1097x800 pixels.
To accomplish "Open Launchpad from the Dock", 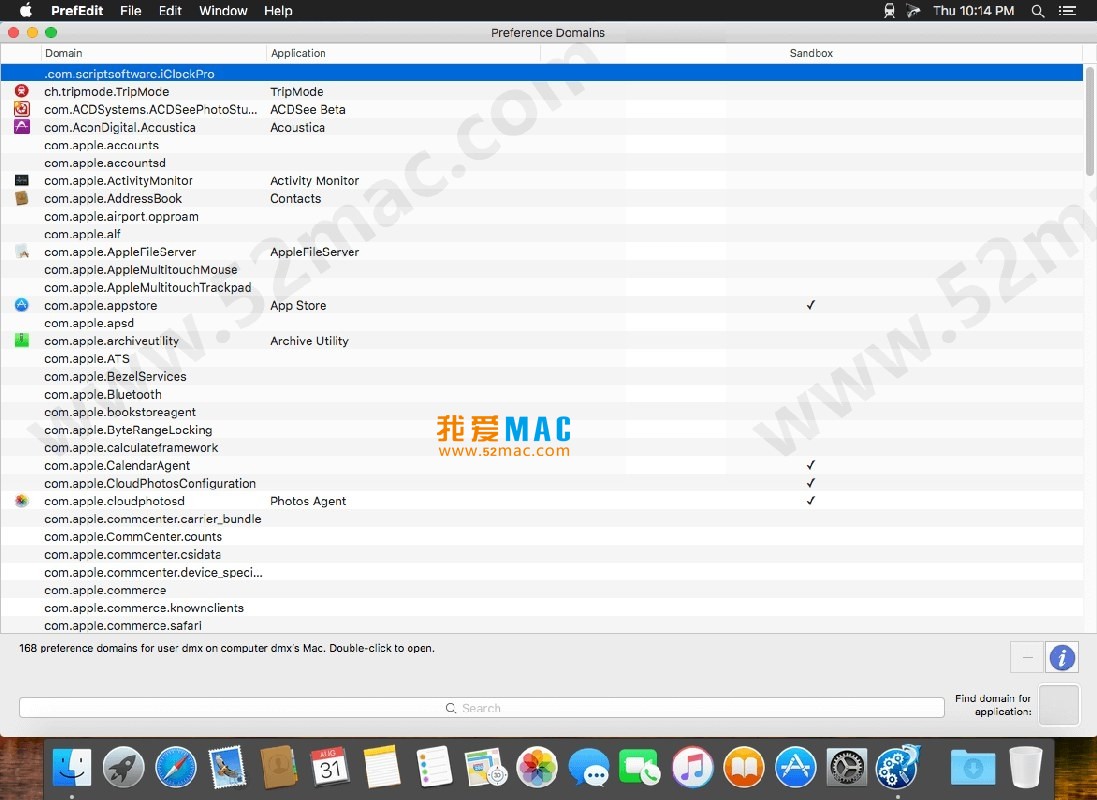I will [x=123, y=768].
